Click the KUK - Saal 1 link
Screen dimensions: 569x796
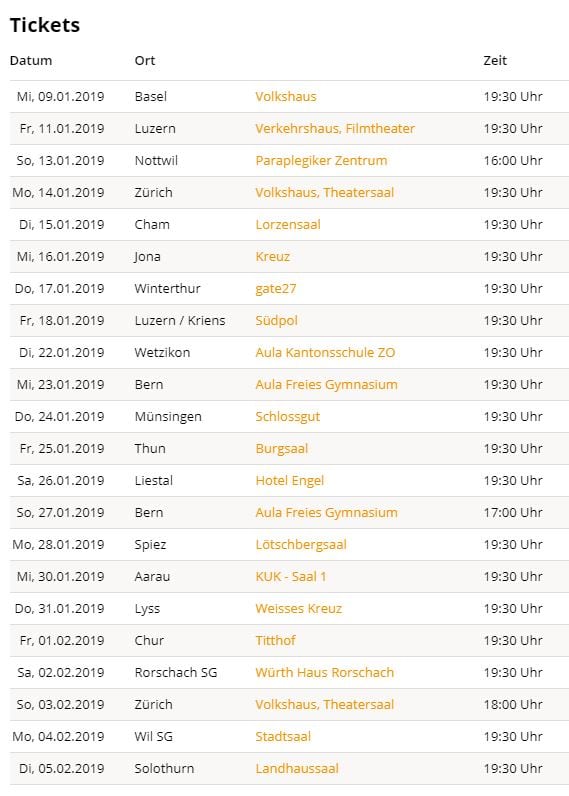290,576
